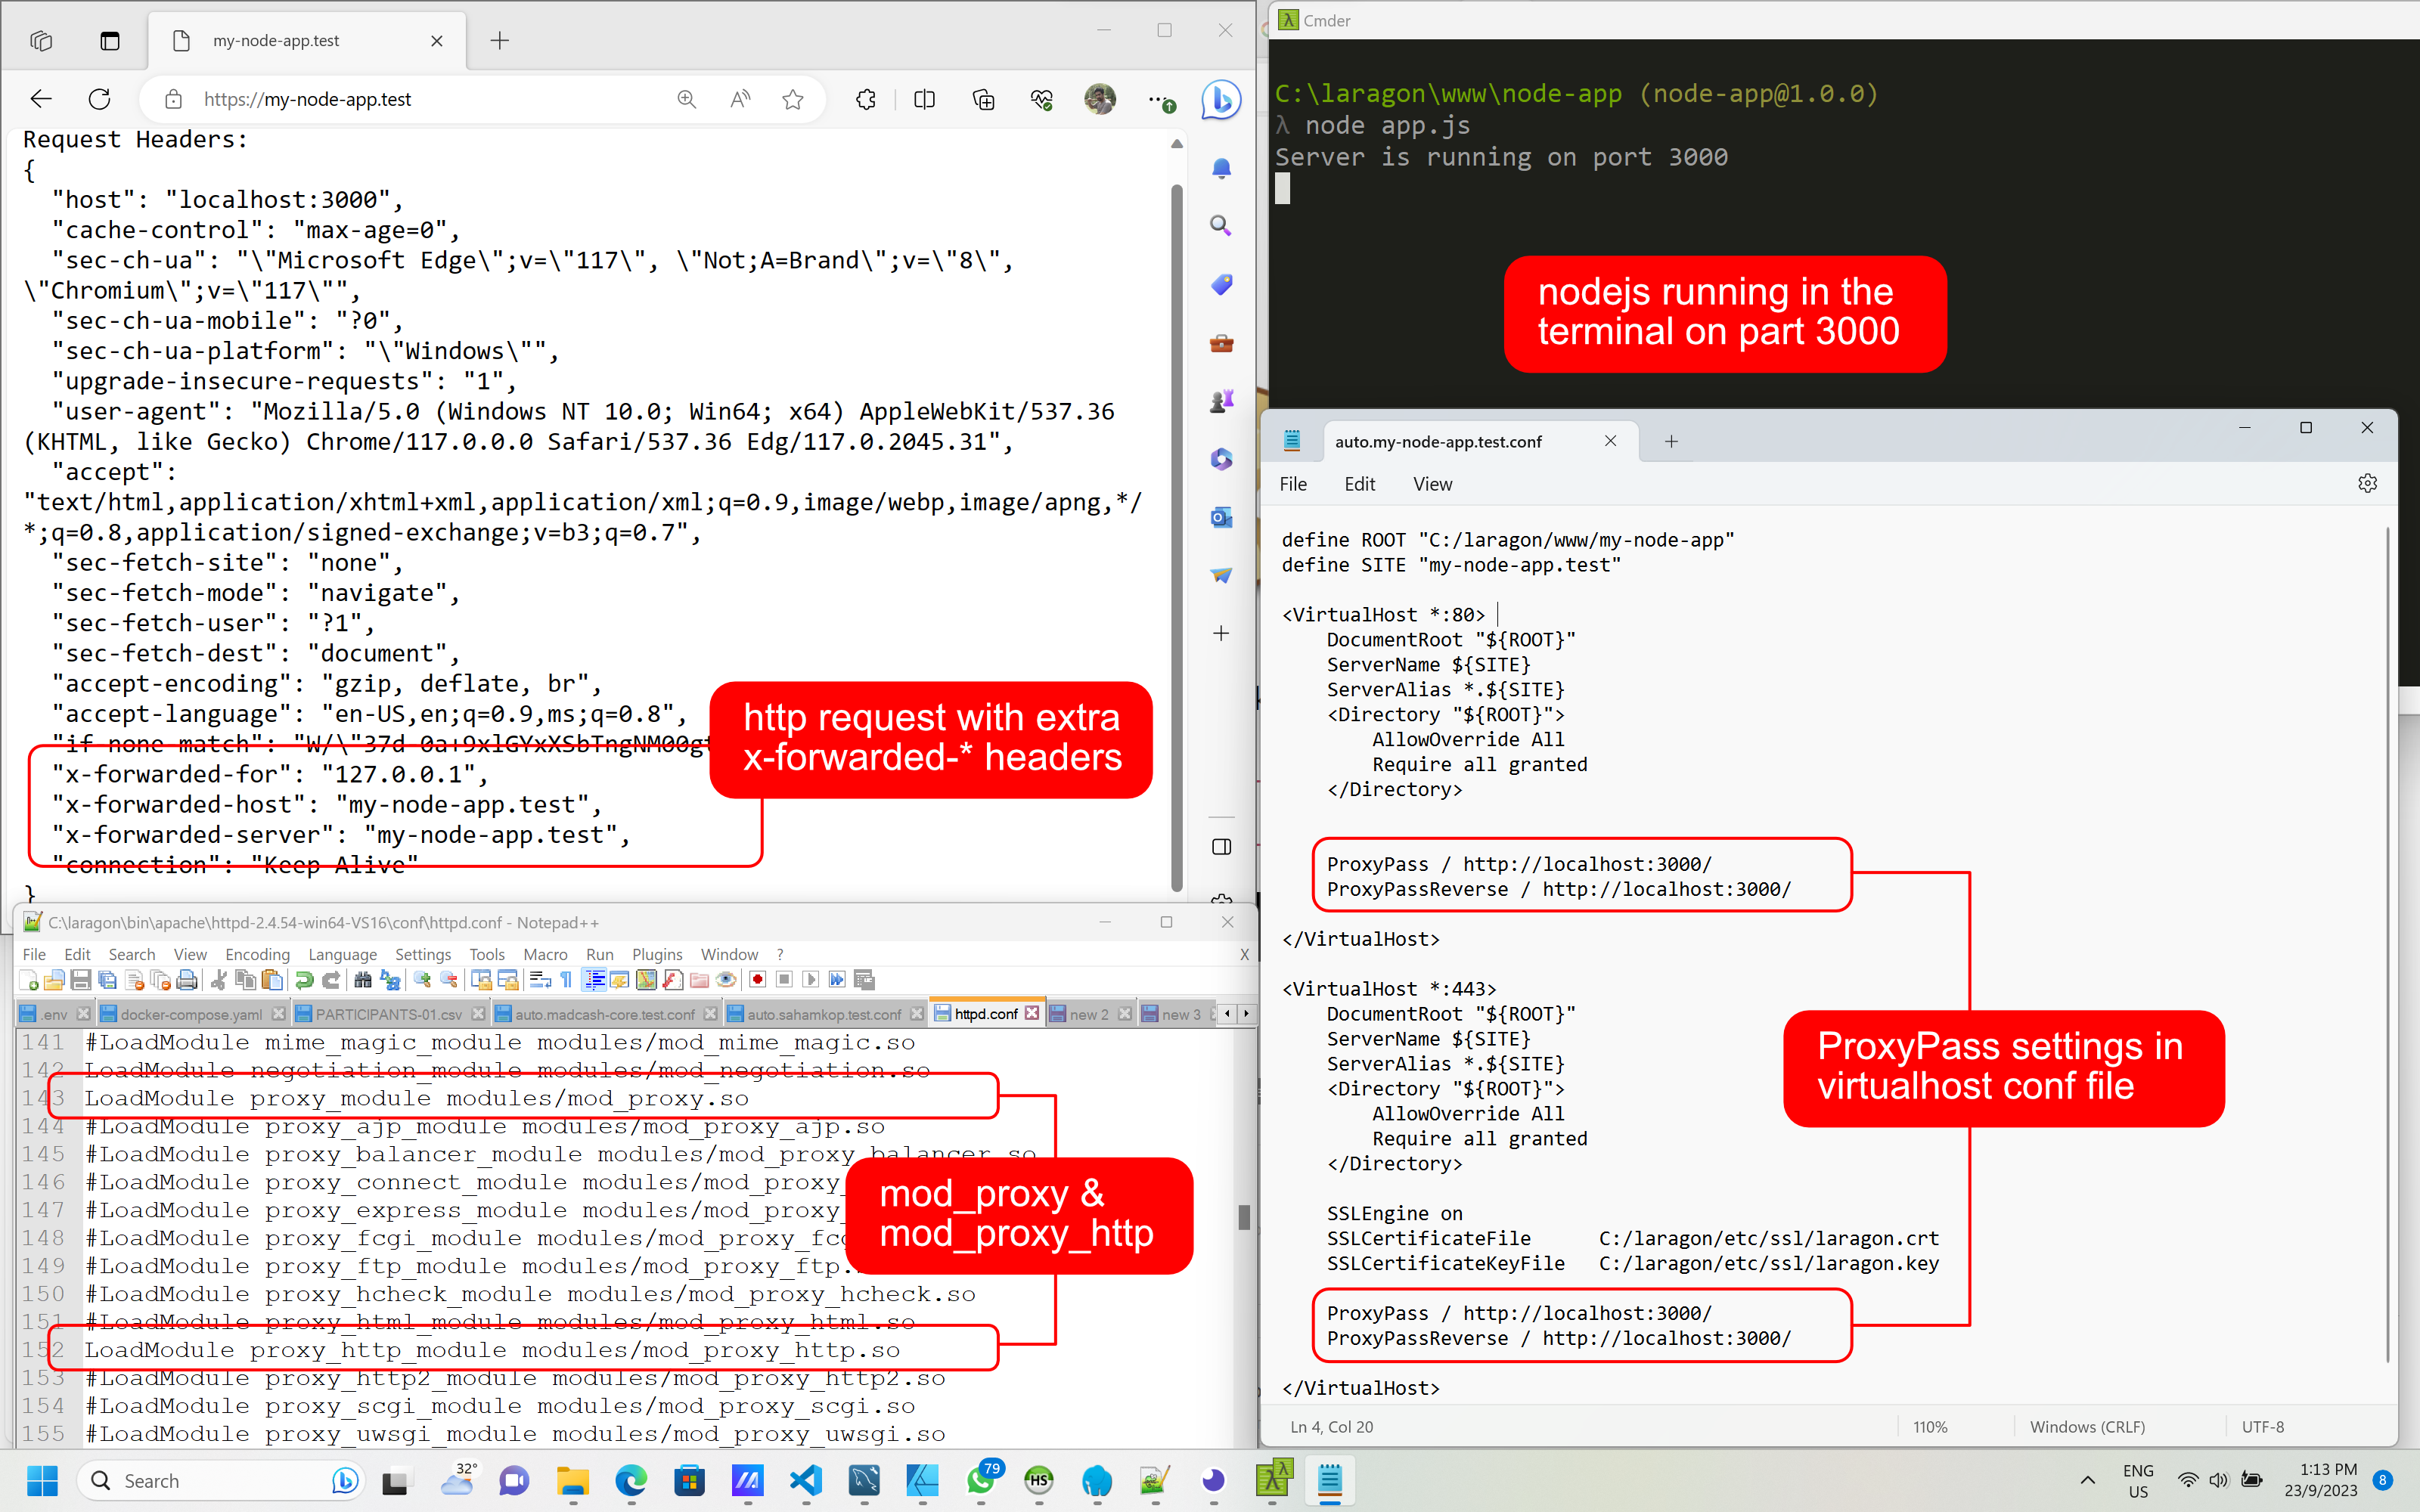Toggle the indent guide toolbar button

[x=594, y=980]
